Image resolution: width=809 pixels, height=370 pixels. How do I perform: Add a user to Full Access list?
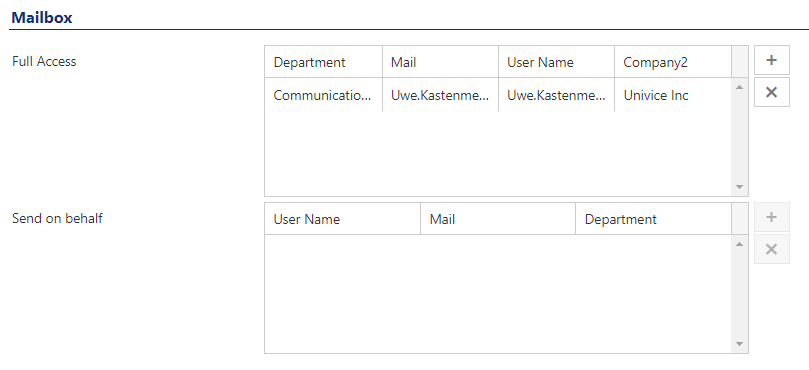click(772, 60)
